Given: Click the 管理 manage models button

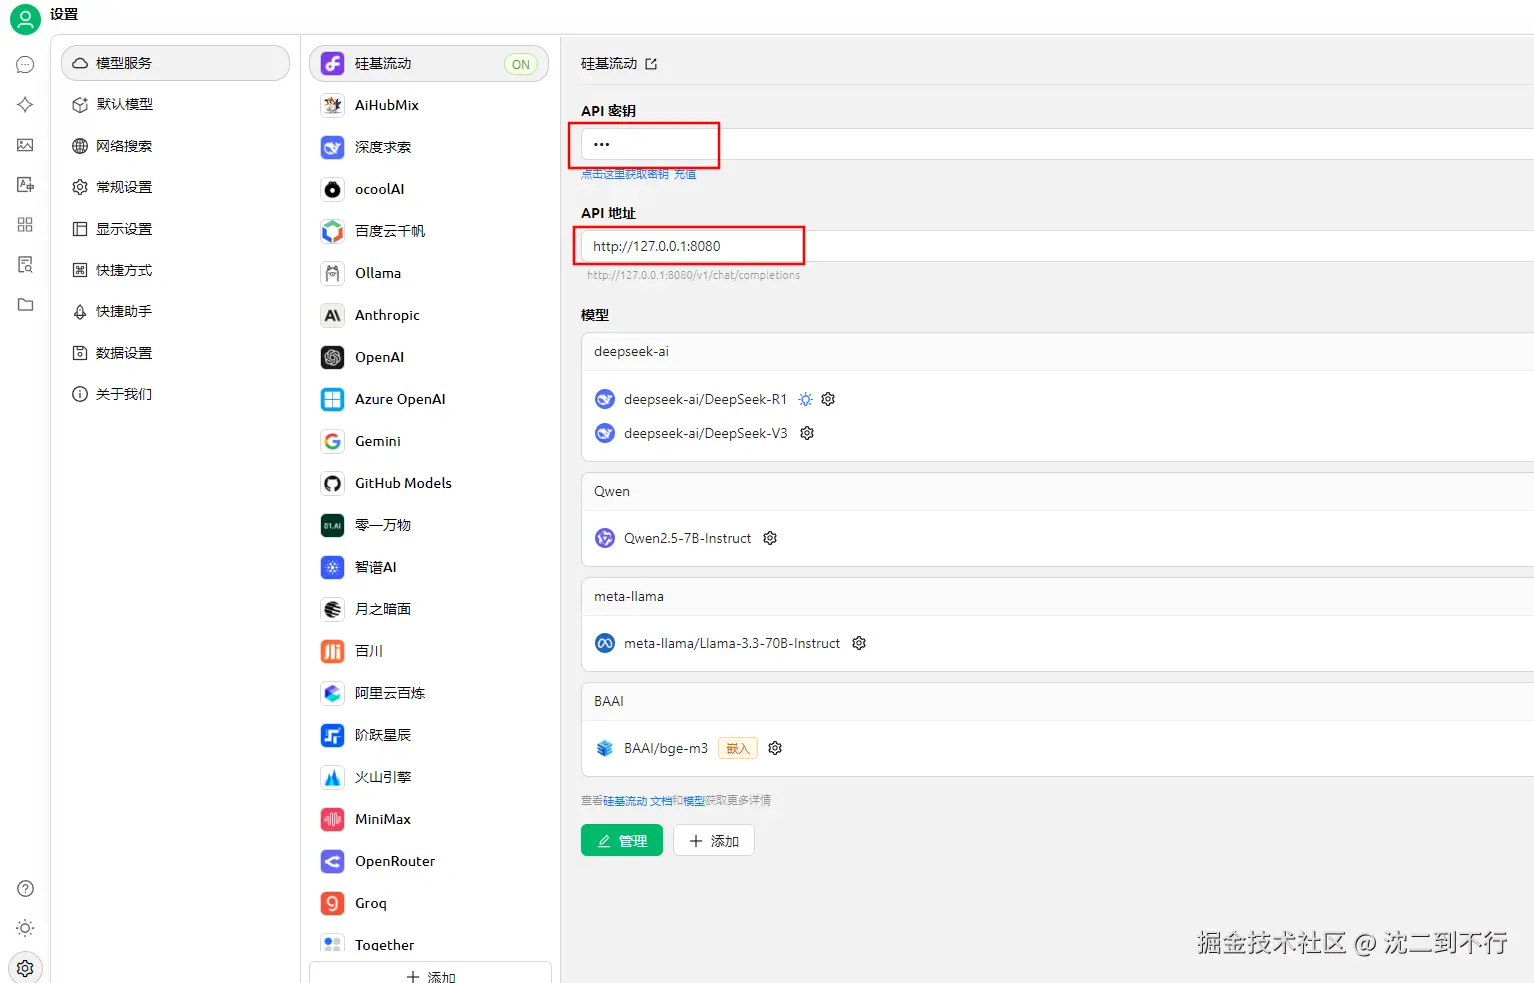Looking at the screenshot, I should (622, 841).
